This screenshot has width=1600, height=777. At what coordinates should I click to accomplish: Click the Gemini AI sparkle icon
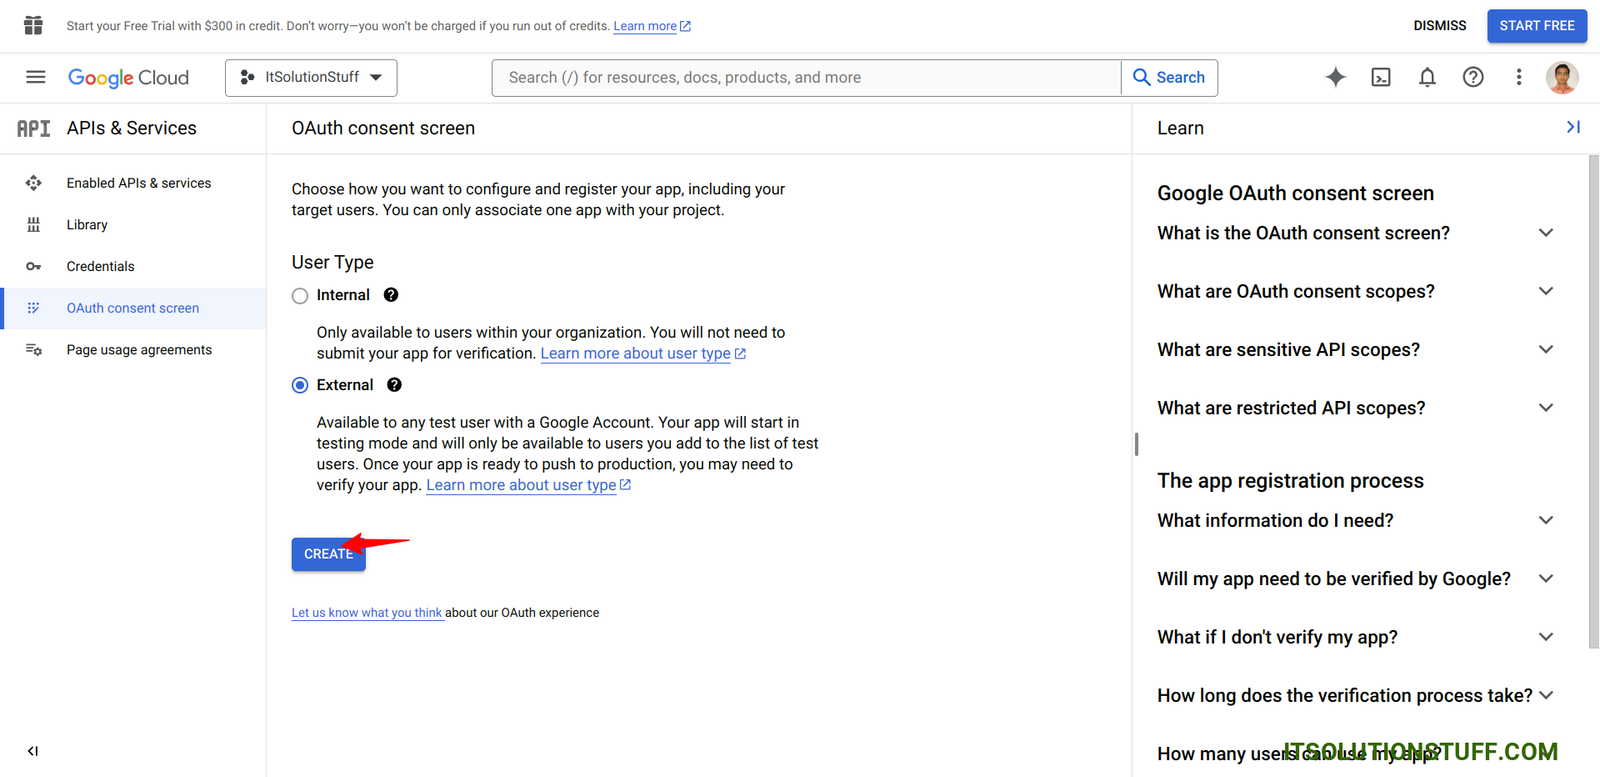point(1335,77)
